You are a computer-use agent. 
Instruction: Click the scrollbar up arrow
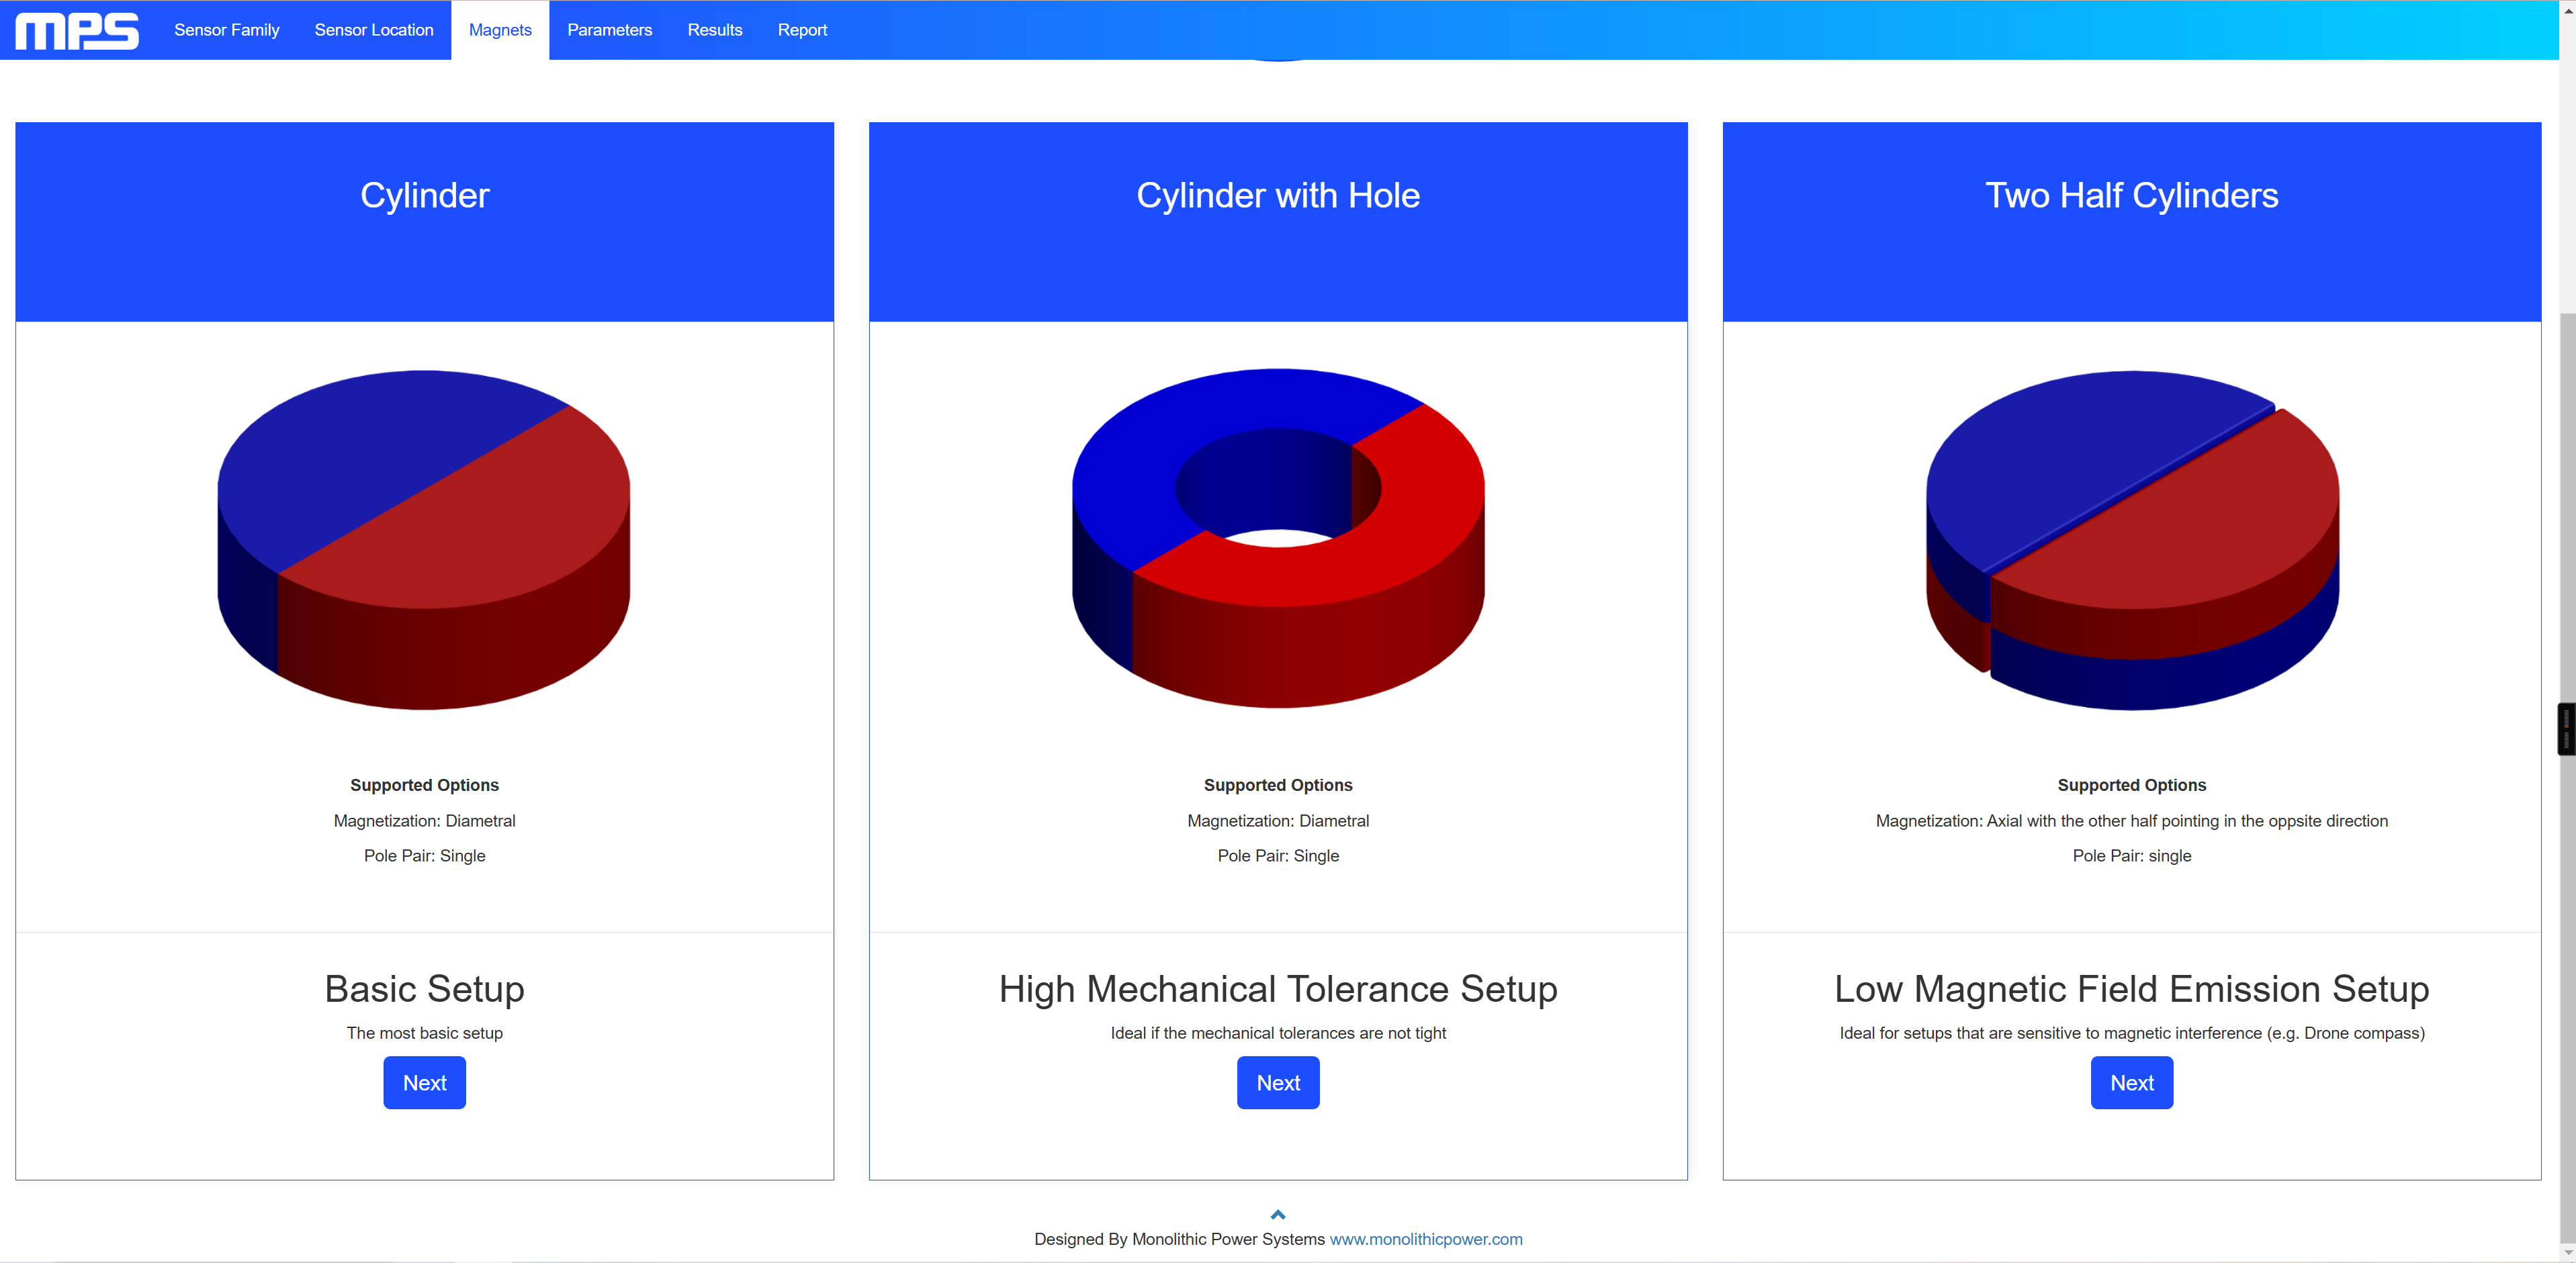[2567, 9]
